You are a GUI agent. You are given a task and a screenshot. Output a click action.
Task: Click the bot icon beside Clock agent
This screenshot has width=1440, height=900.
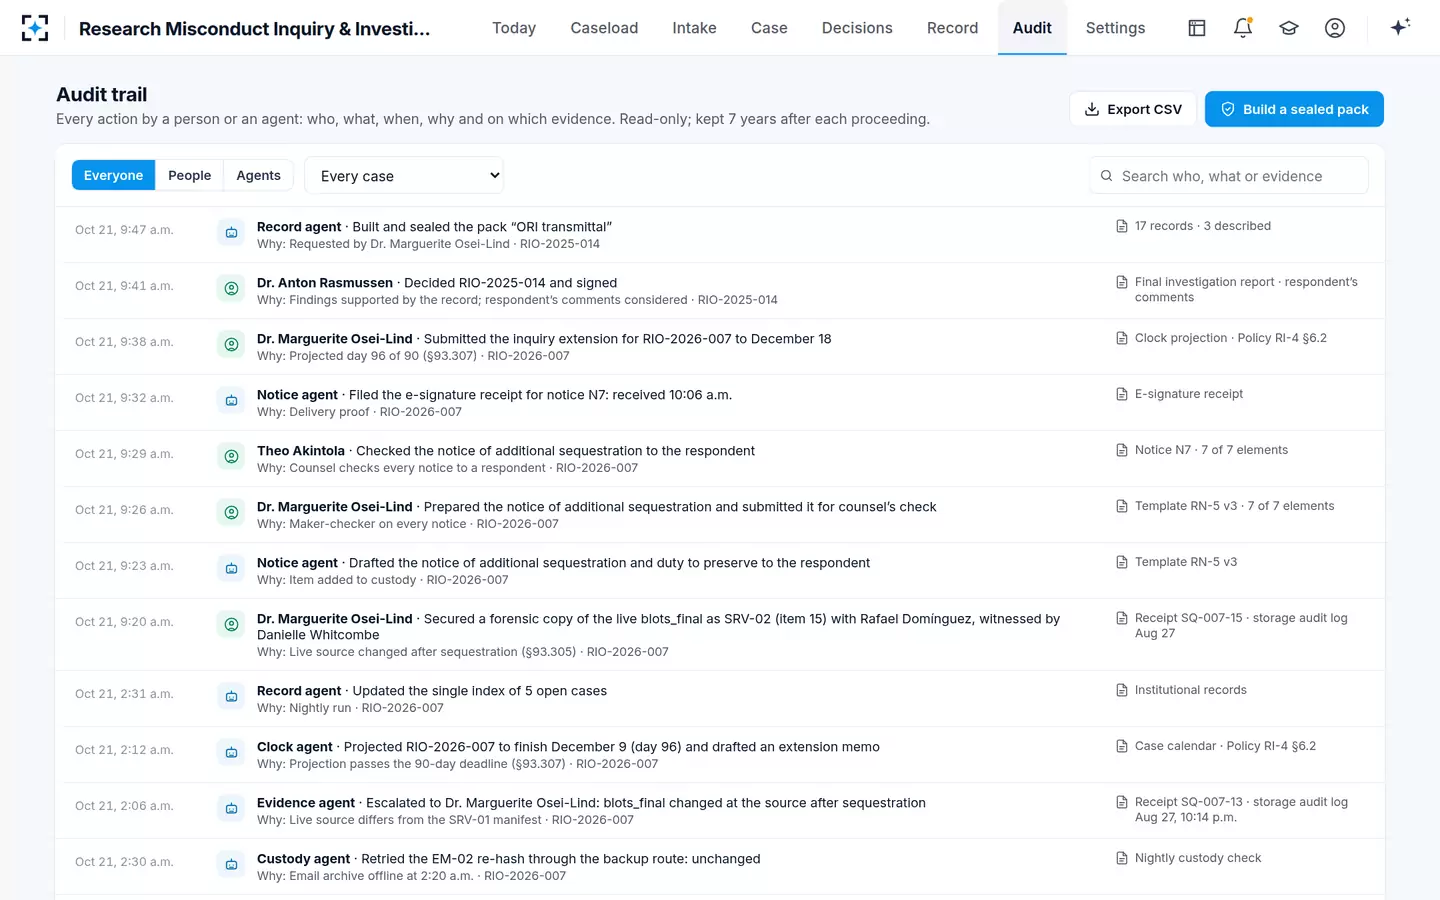(231, 752)
